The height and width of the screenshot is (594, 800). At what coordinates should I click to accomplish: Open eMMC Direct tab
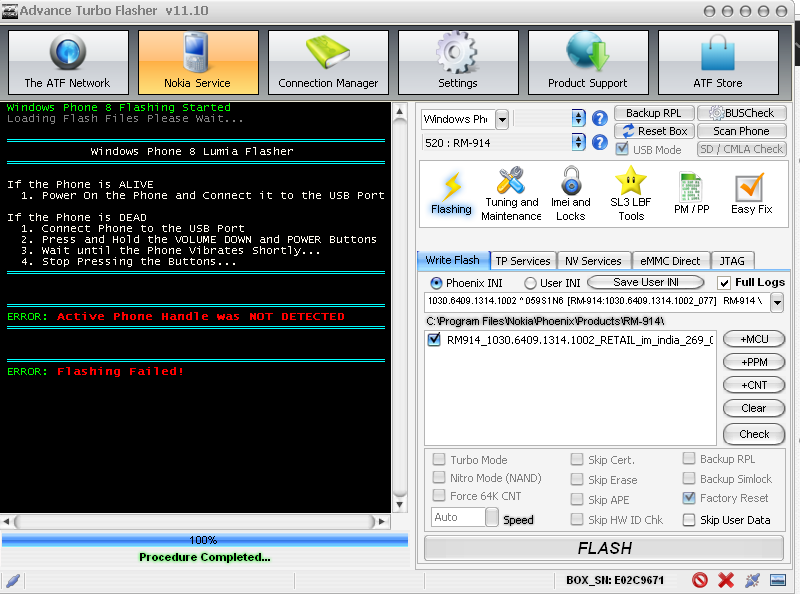coord(670,261)
